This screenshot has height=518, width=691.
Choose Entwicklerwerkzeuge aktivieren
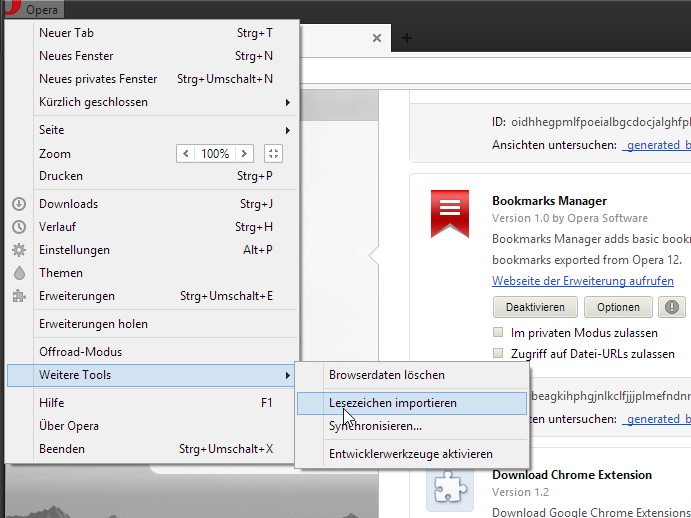(x=412, y=454)
